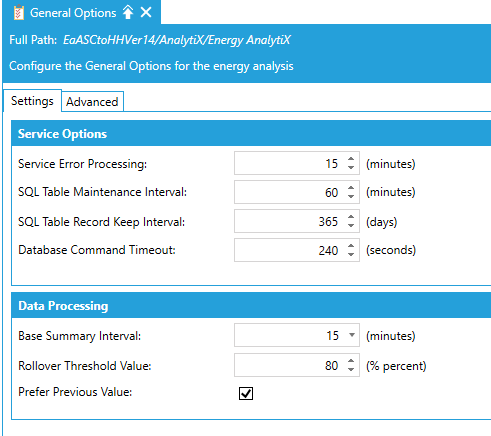491x436 pixels.
Task: Increase Database Command Timeout value
Action: pyautogui.click(x=351, y=246)
